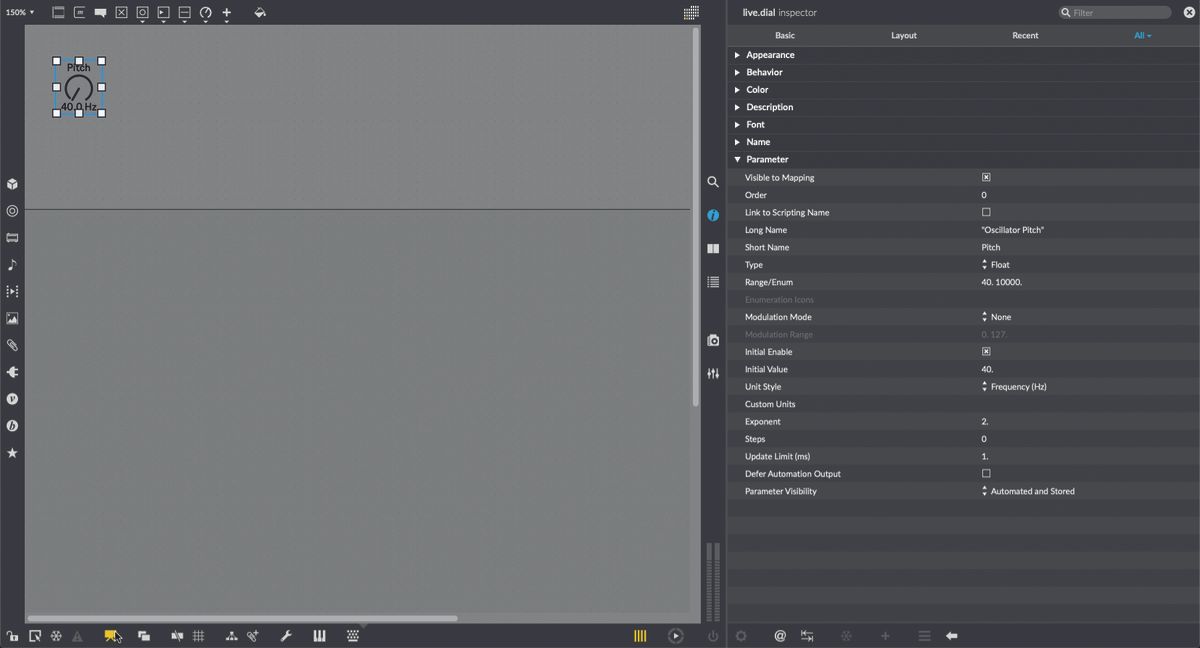
Task: Open the file attachments paperclip icon
Action: coord(12,345)
